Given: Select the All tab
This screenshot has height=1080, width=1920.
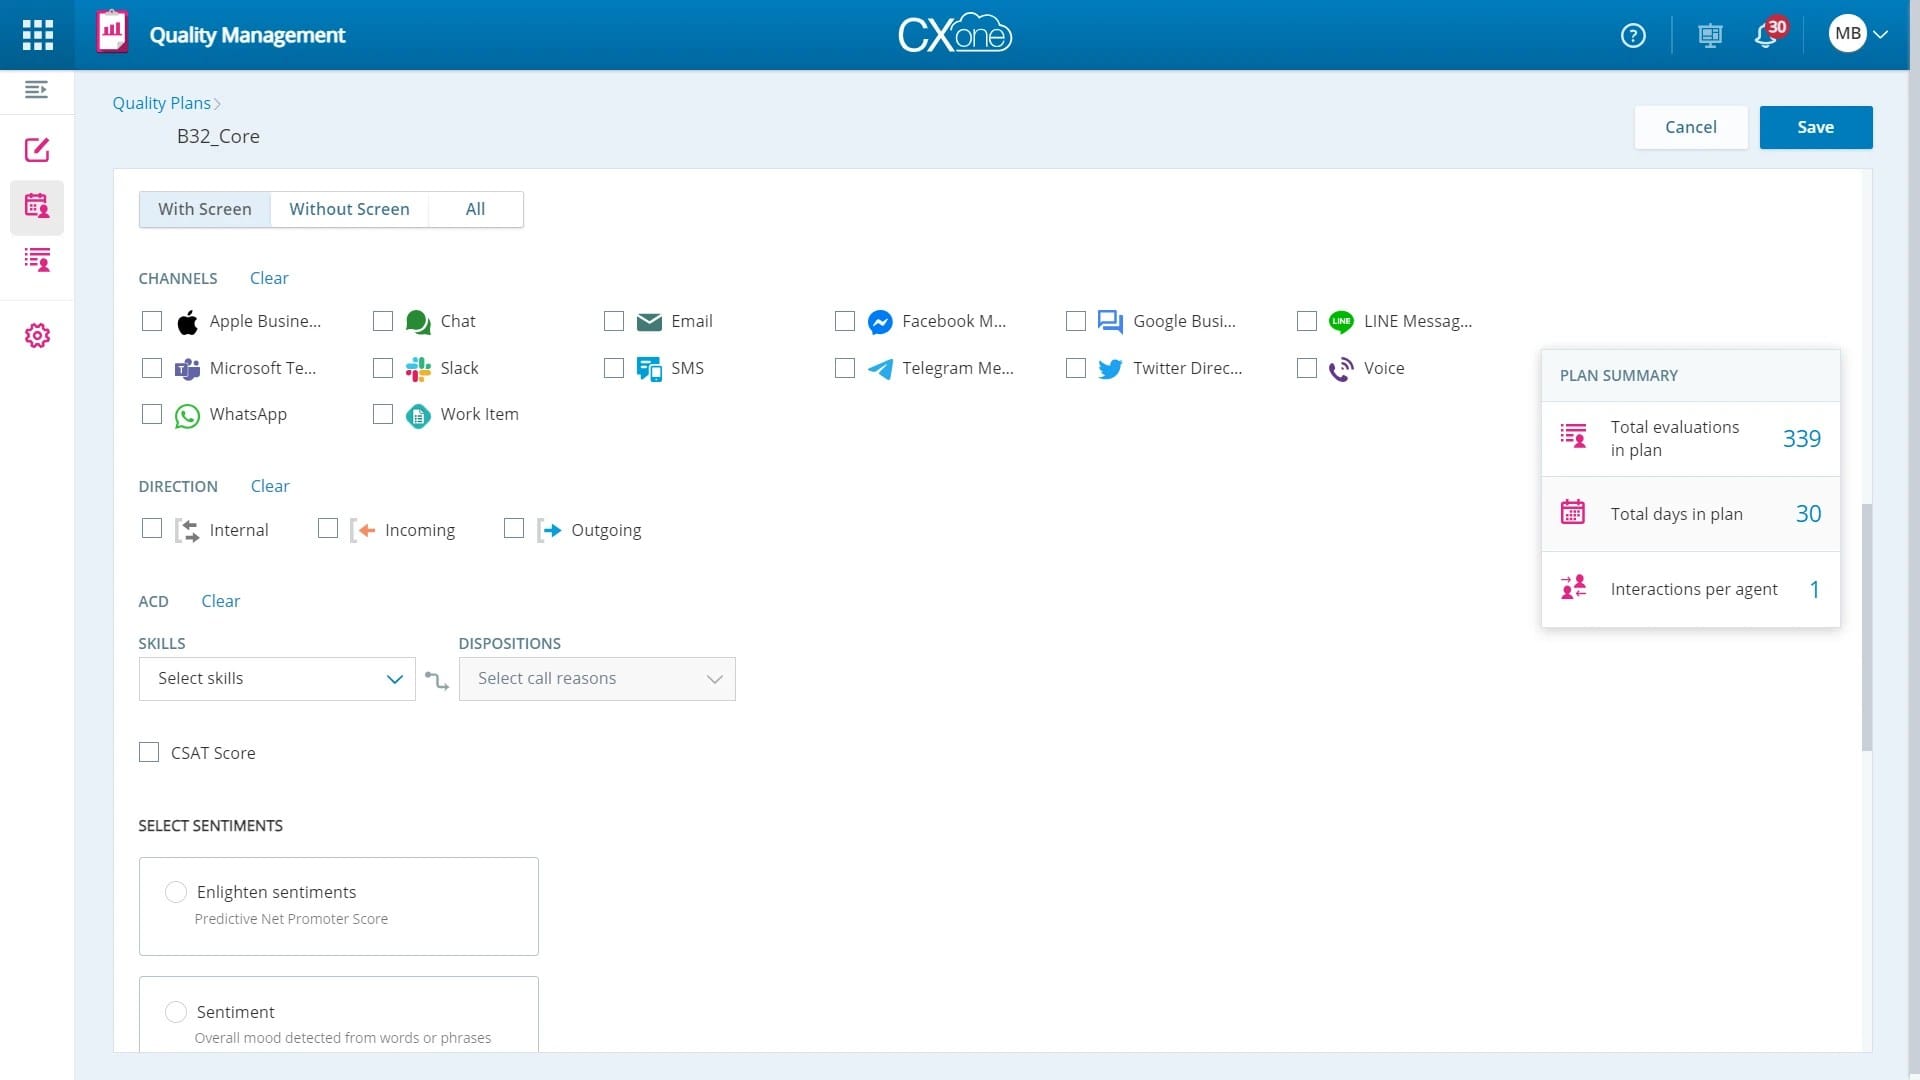Looking at the screenshot, I should 475,209.
